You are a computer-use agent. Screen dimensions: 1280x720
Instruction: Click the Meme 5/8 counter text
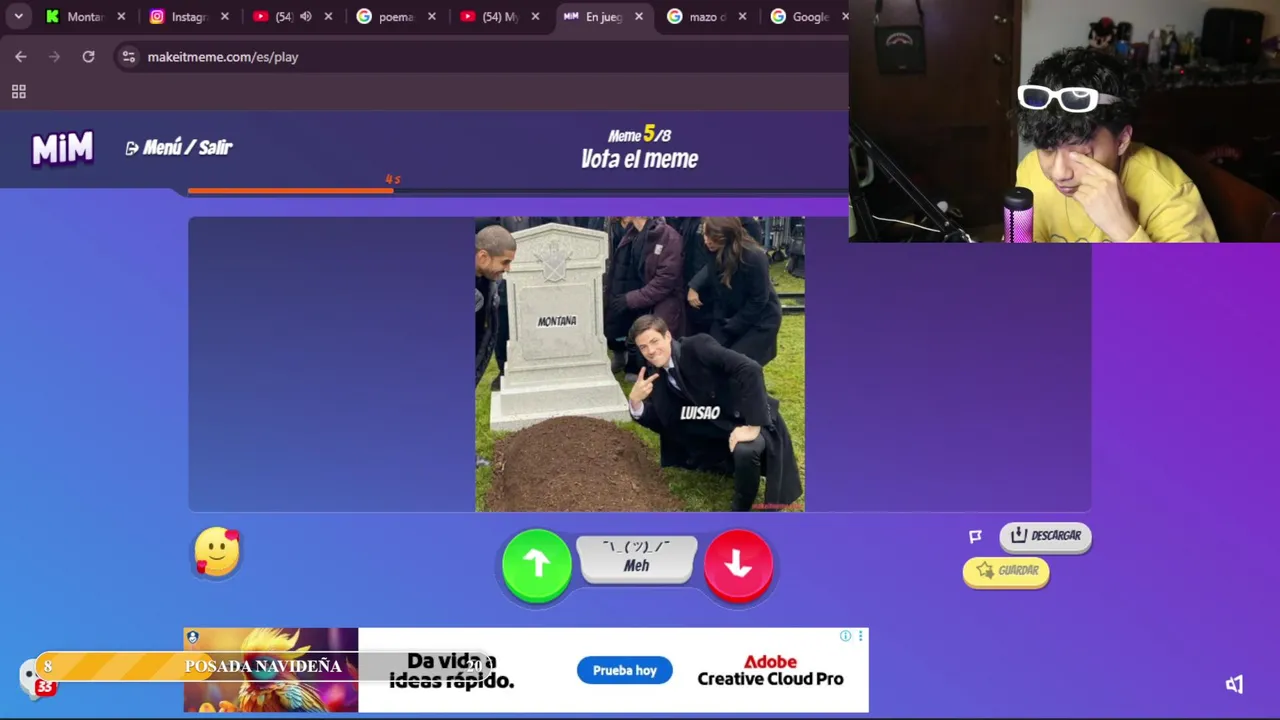point(639,134)
